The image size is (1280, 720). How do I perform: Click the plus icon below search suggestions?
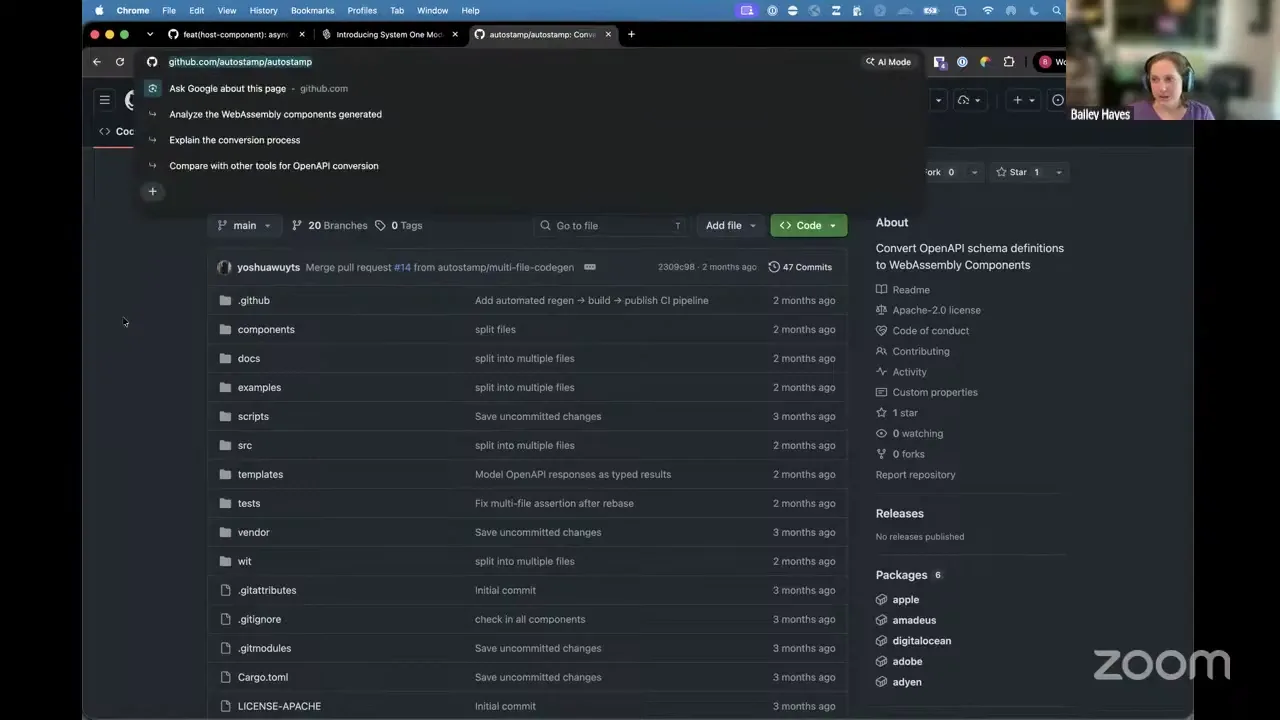point(153,191)
